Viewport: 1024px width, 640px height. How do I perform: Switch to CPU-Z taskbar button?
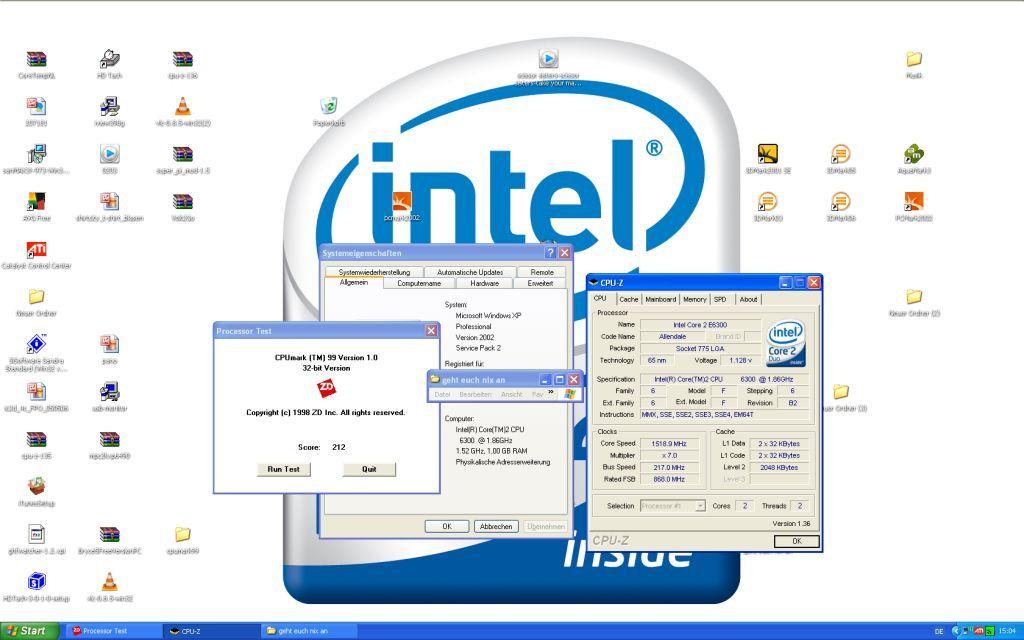point(210,631)
